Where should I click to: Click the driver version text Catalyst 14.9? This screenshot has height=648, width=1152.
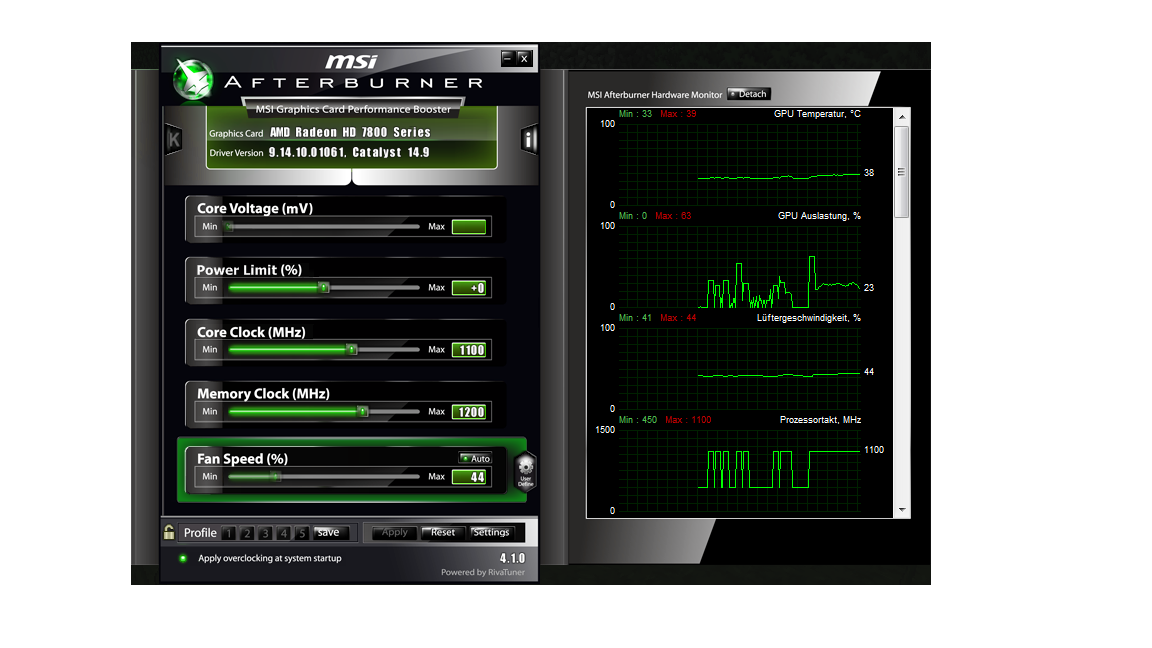[391, 152]
